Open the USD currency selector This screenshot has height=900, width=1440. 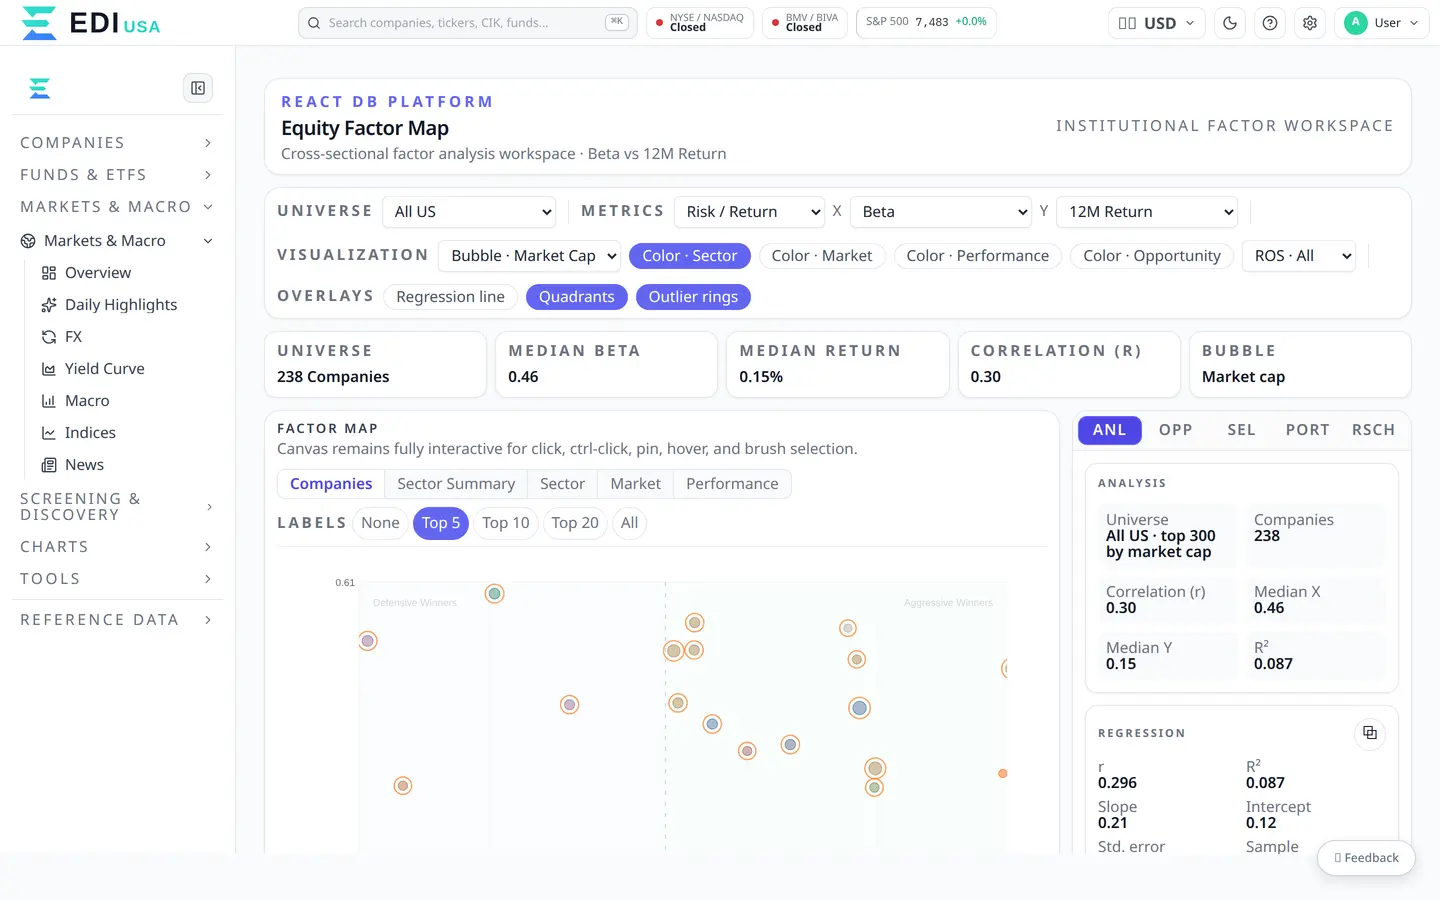click(x=1156, y=23)
